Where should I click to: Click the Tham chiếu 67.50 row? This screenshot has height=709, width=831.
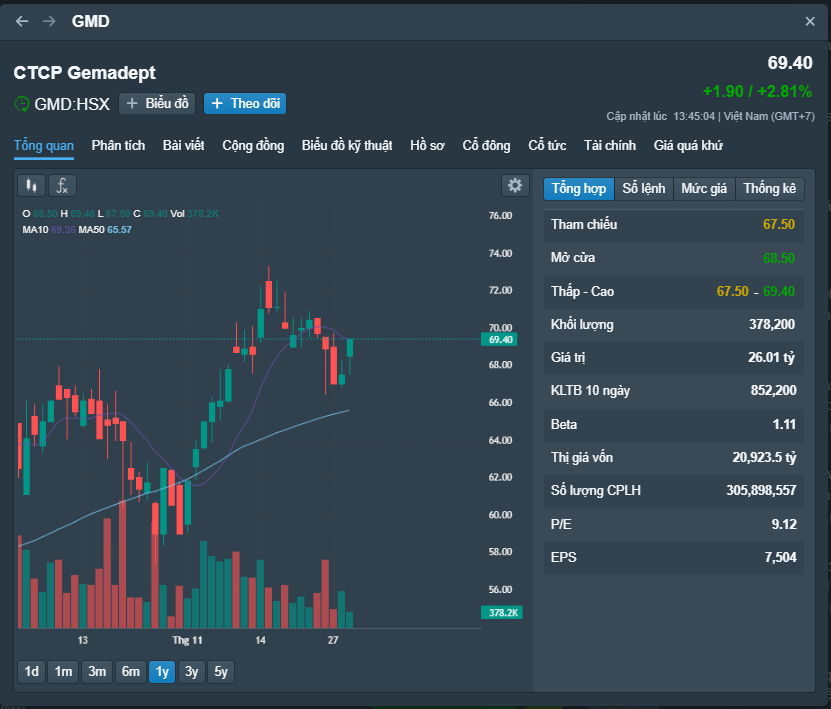pos(674,225)
